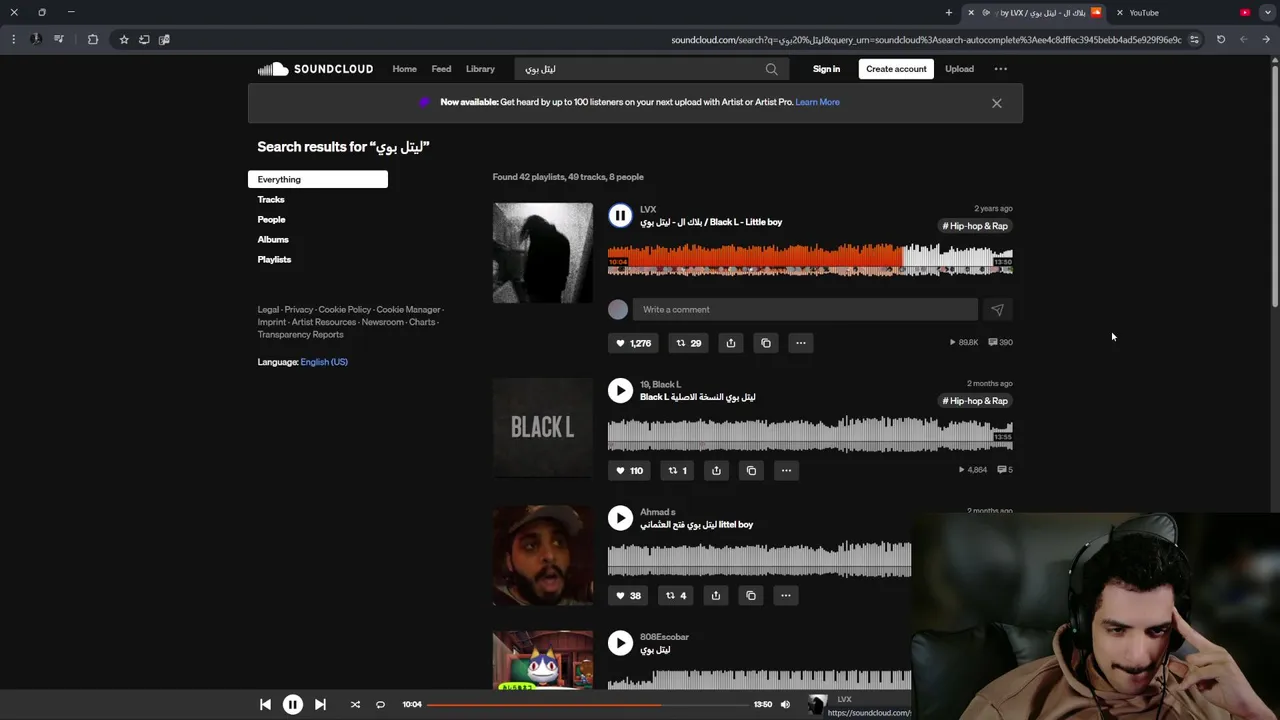Like the LVX track with 1,276 likes
The width and height of the screenshot is (1280, 720).
[632, 343]
